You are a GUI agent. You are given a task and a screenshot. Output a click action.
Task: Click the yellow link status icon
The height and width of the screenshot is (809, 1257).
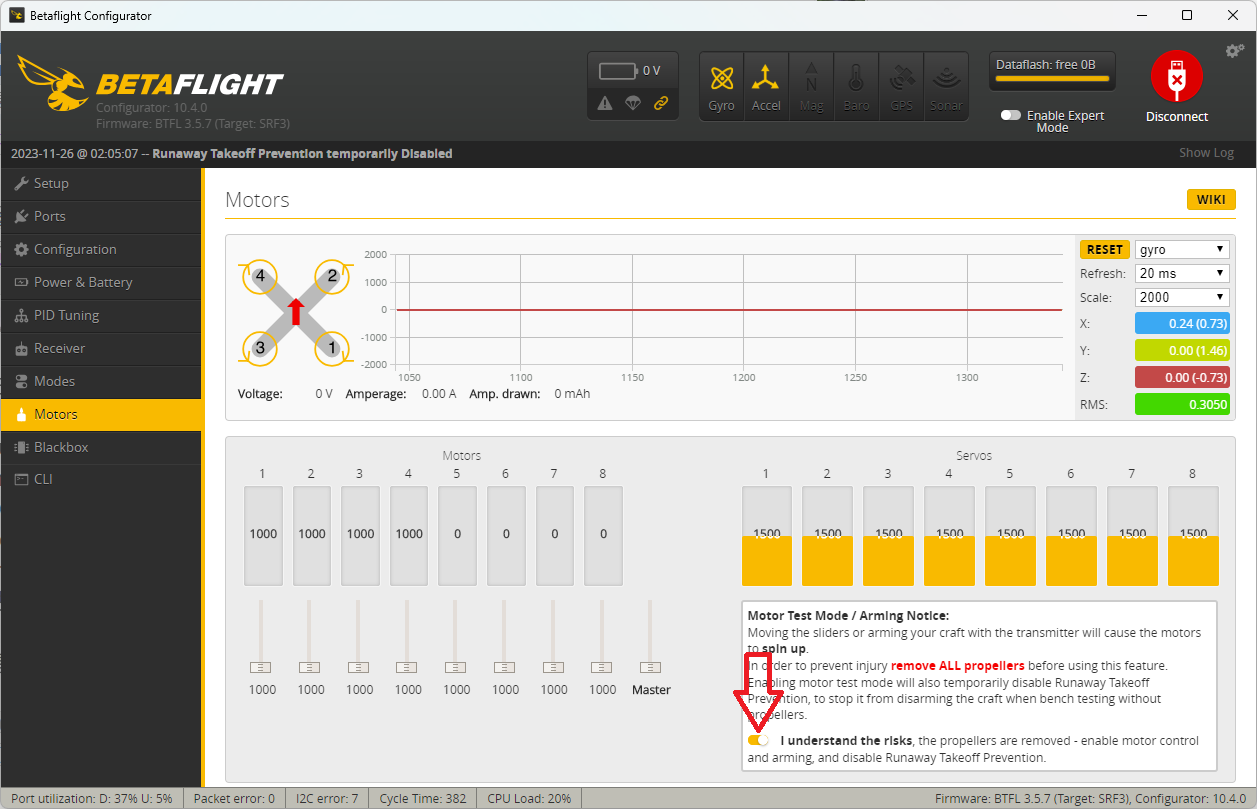(x=660, y=103)
